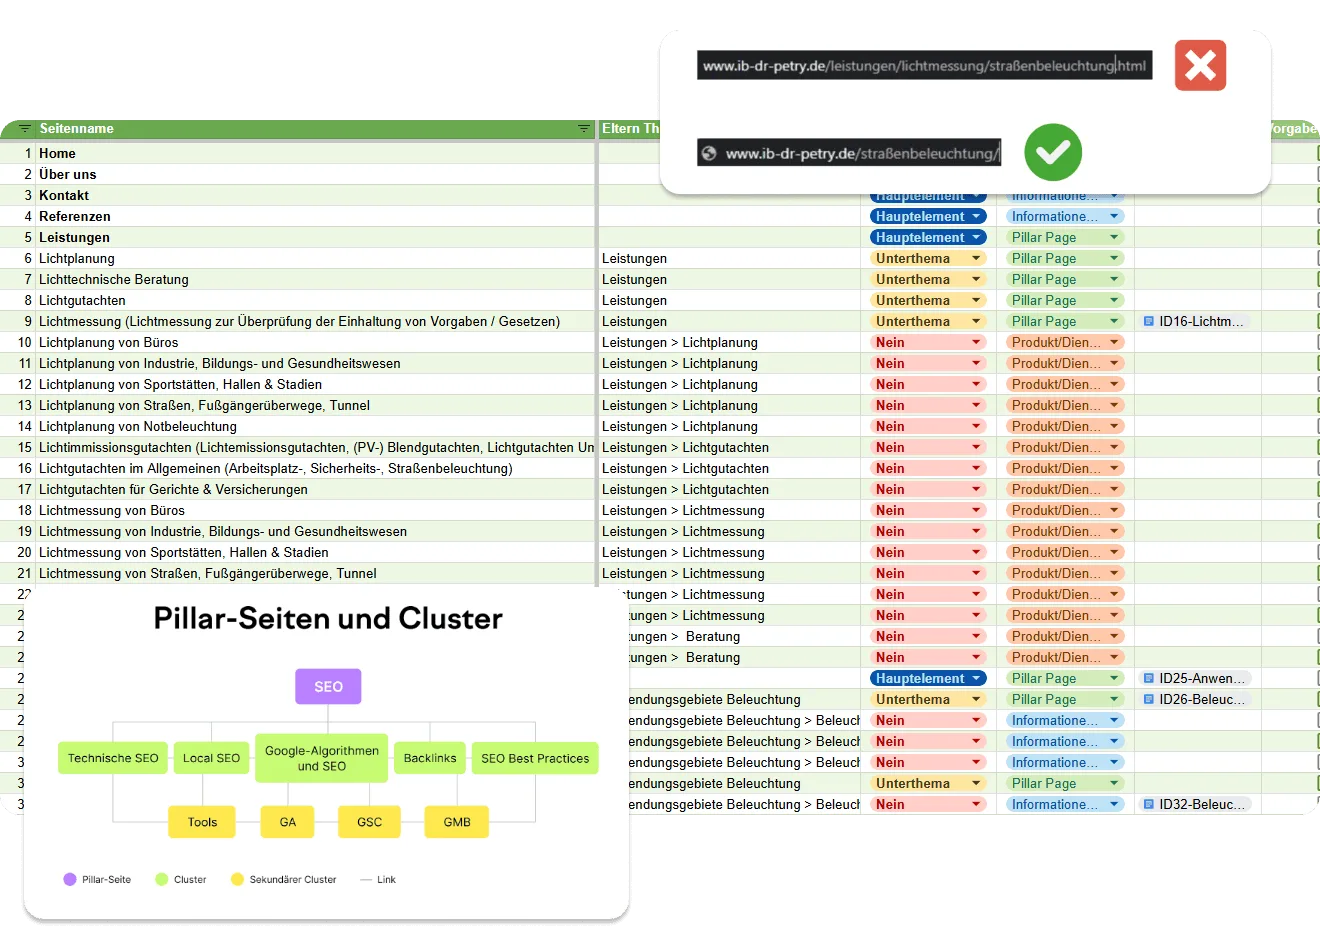Open Pillar Page dropdown in Lichtgutachten row 8

[1065, 300]
